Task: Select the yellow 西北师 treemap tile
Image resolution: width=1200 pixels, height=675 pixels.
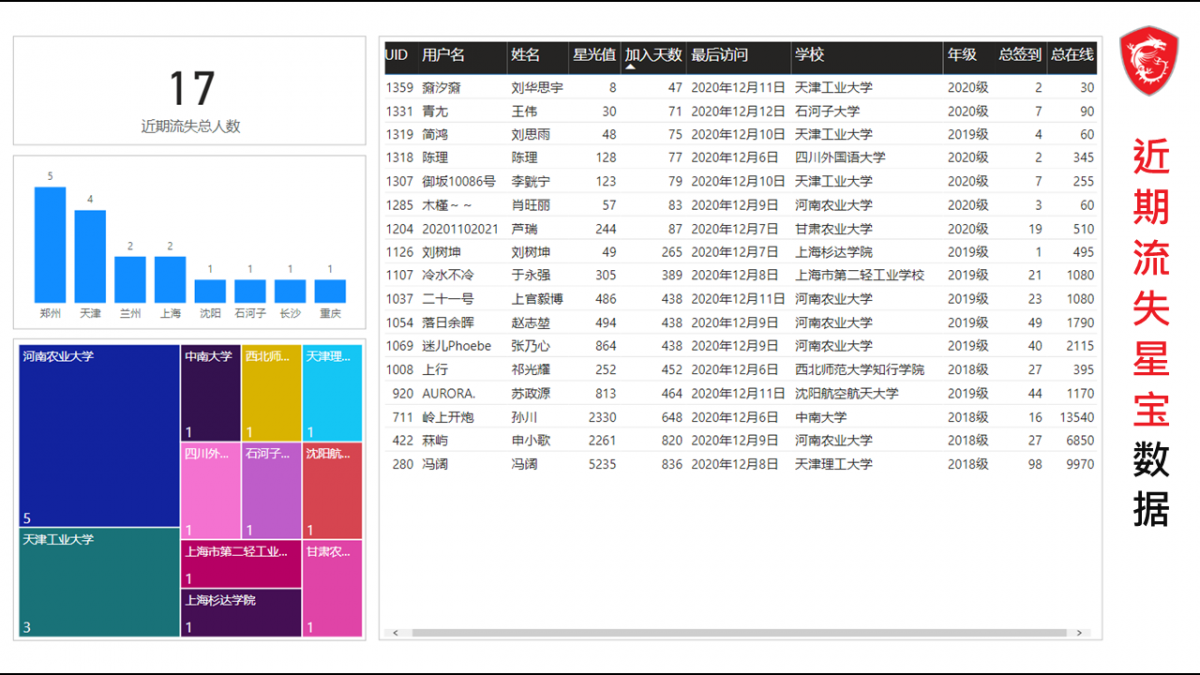Action: (272, 394)
